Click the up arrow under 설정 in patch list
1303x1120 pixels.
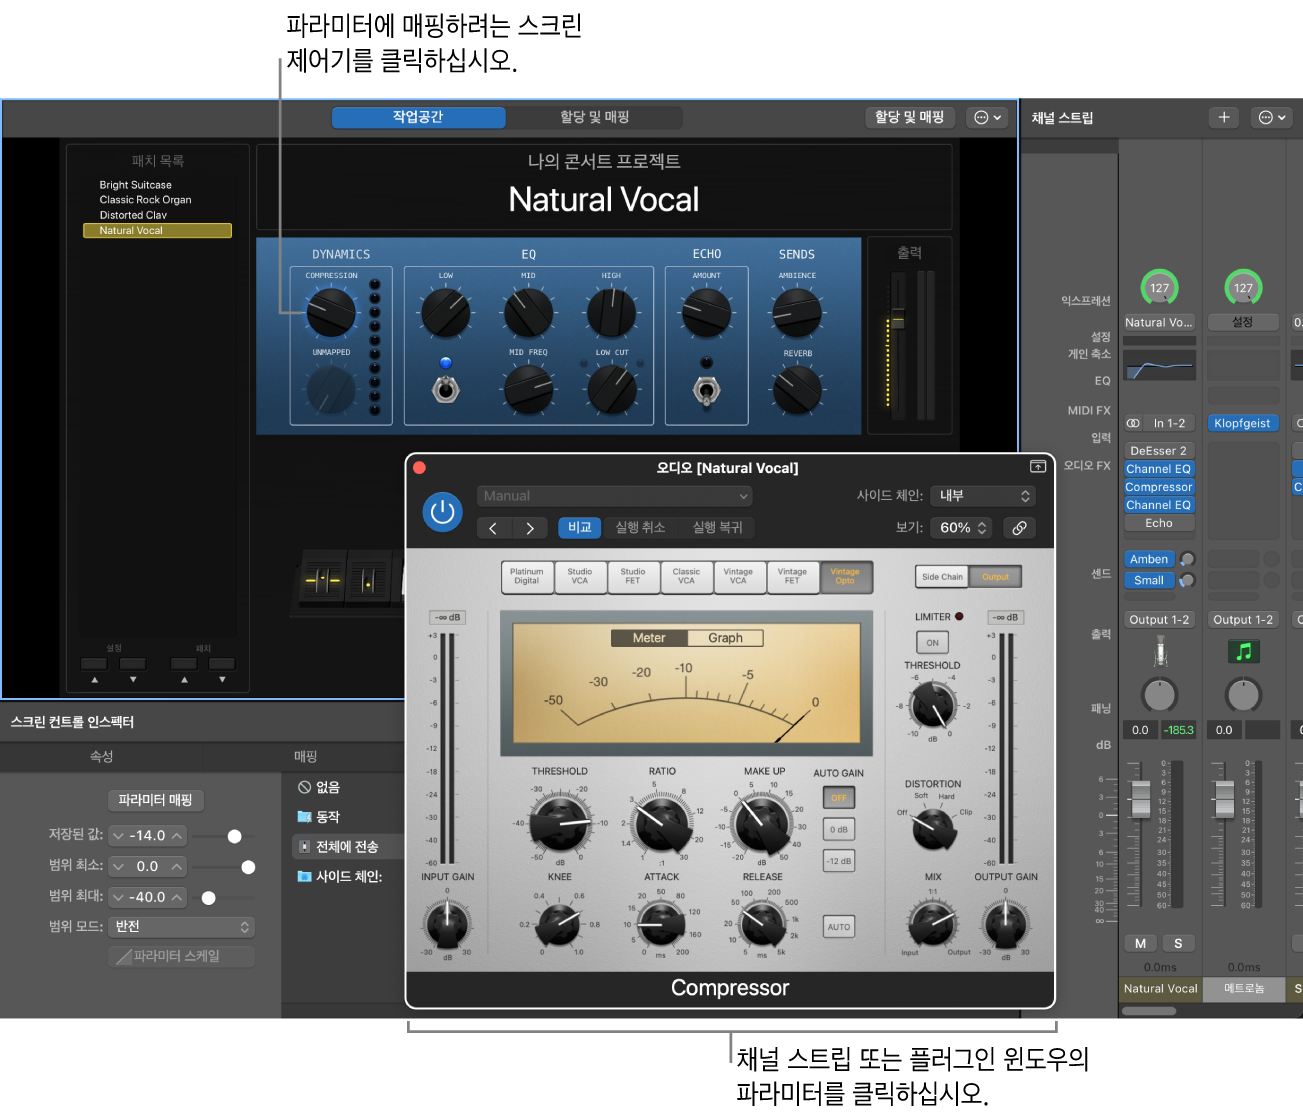pyautogui.click(x=95, y=680)
